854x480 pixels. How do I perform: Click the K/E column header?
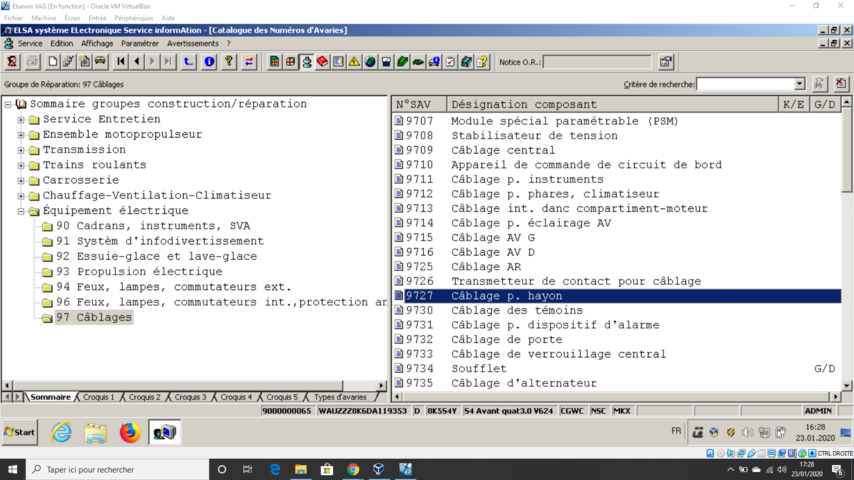coord(794,105)
